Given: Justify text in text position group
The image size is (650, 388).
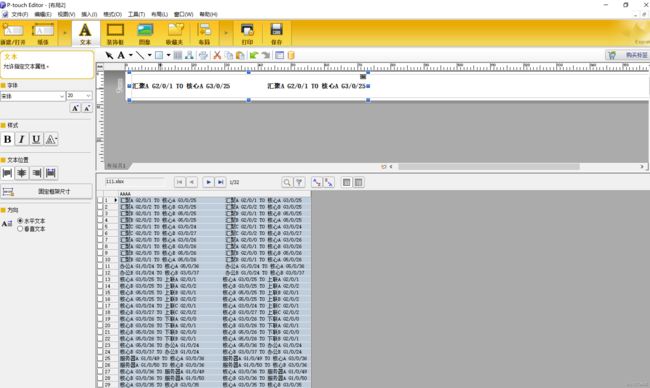Looking at the screenshot, I should pos(51,173).
